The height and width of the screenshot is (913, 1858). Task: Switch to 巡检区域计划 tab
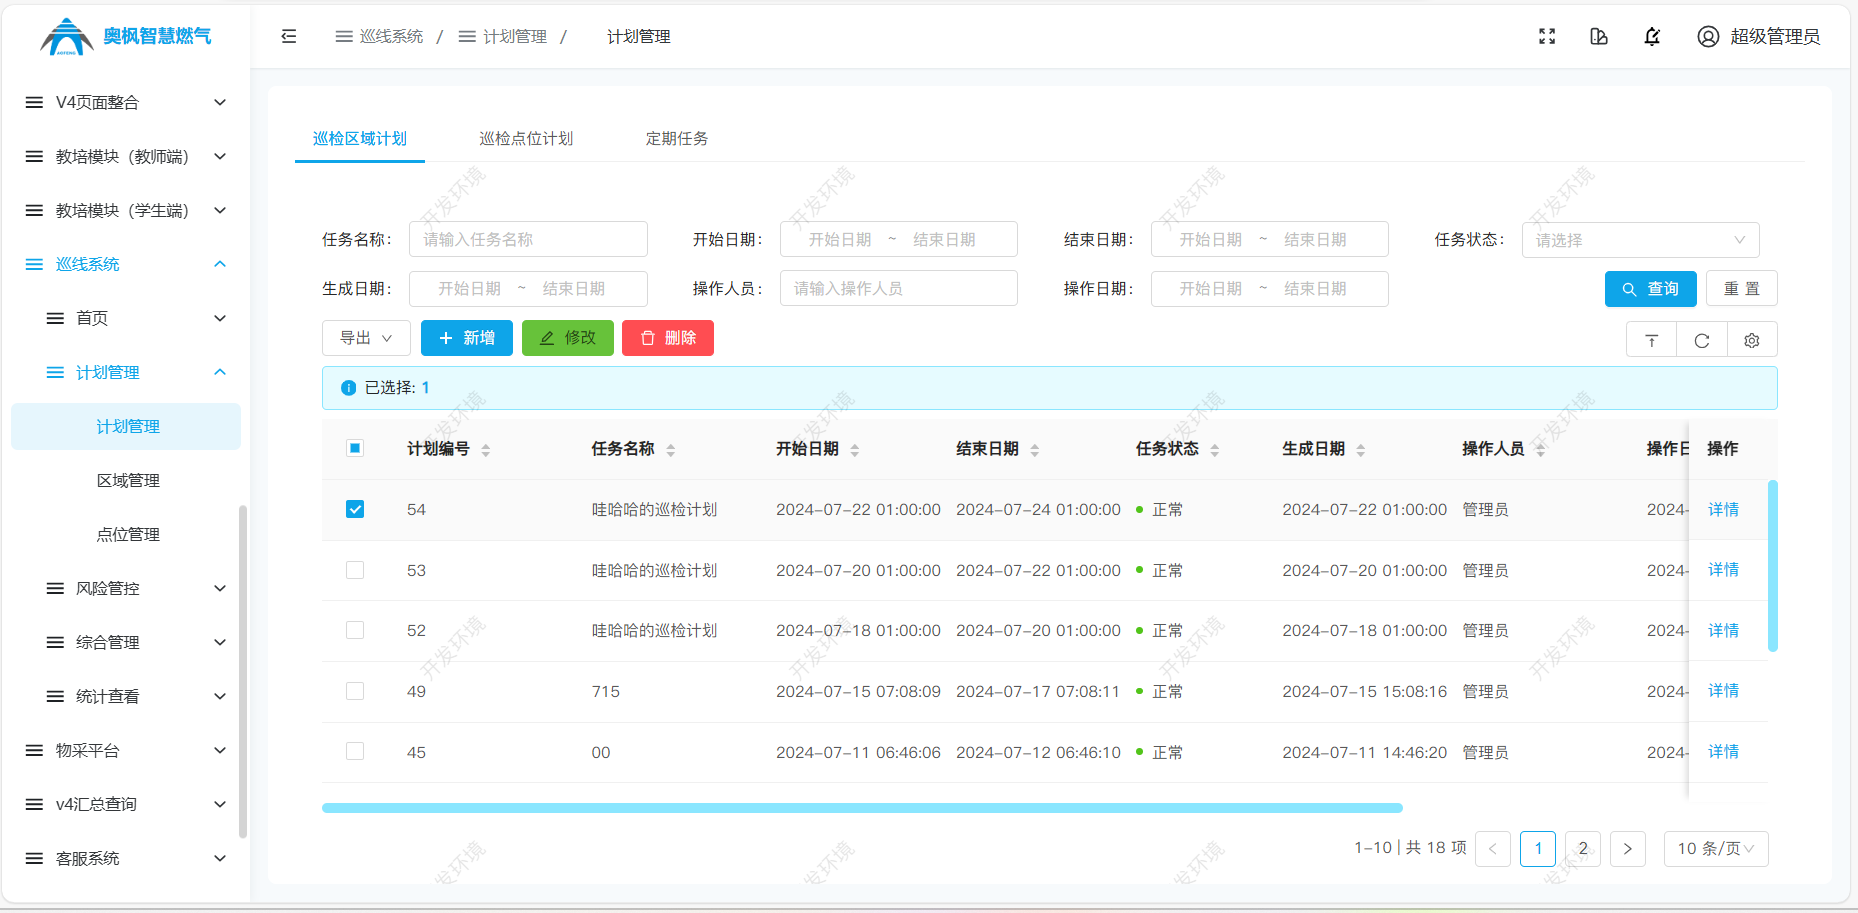click(360, 139)
